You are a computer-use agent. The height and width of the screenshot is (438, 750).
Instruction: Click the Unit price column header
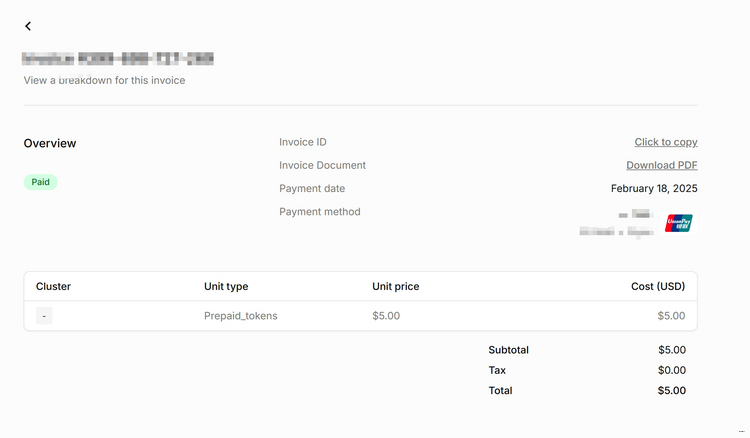click(395, 286)
